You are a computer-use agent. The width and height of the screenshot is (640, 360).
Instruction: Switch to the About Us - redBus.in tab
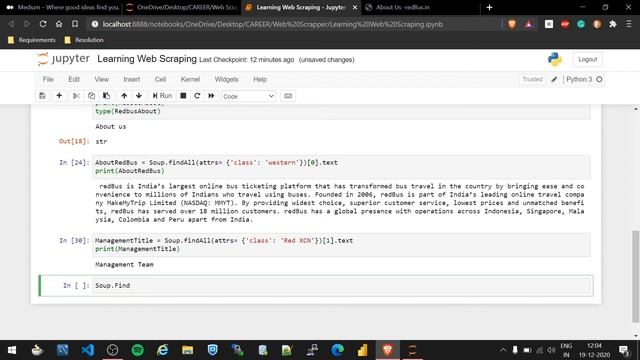pos(420,7)
